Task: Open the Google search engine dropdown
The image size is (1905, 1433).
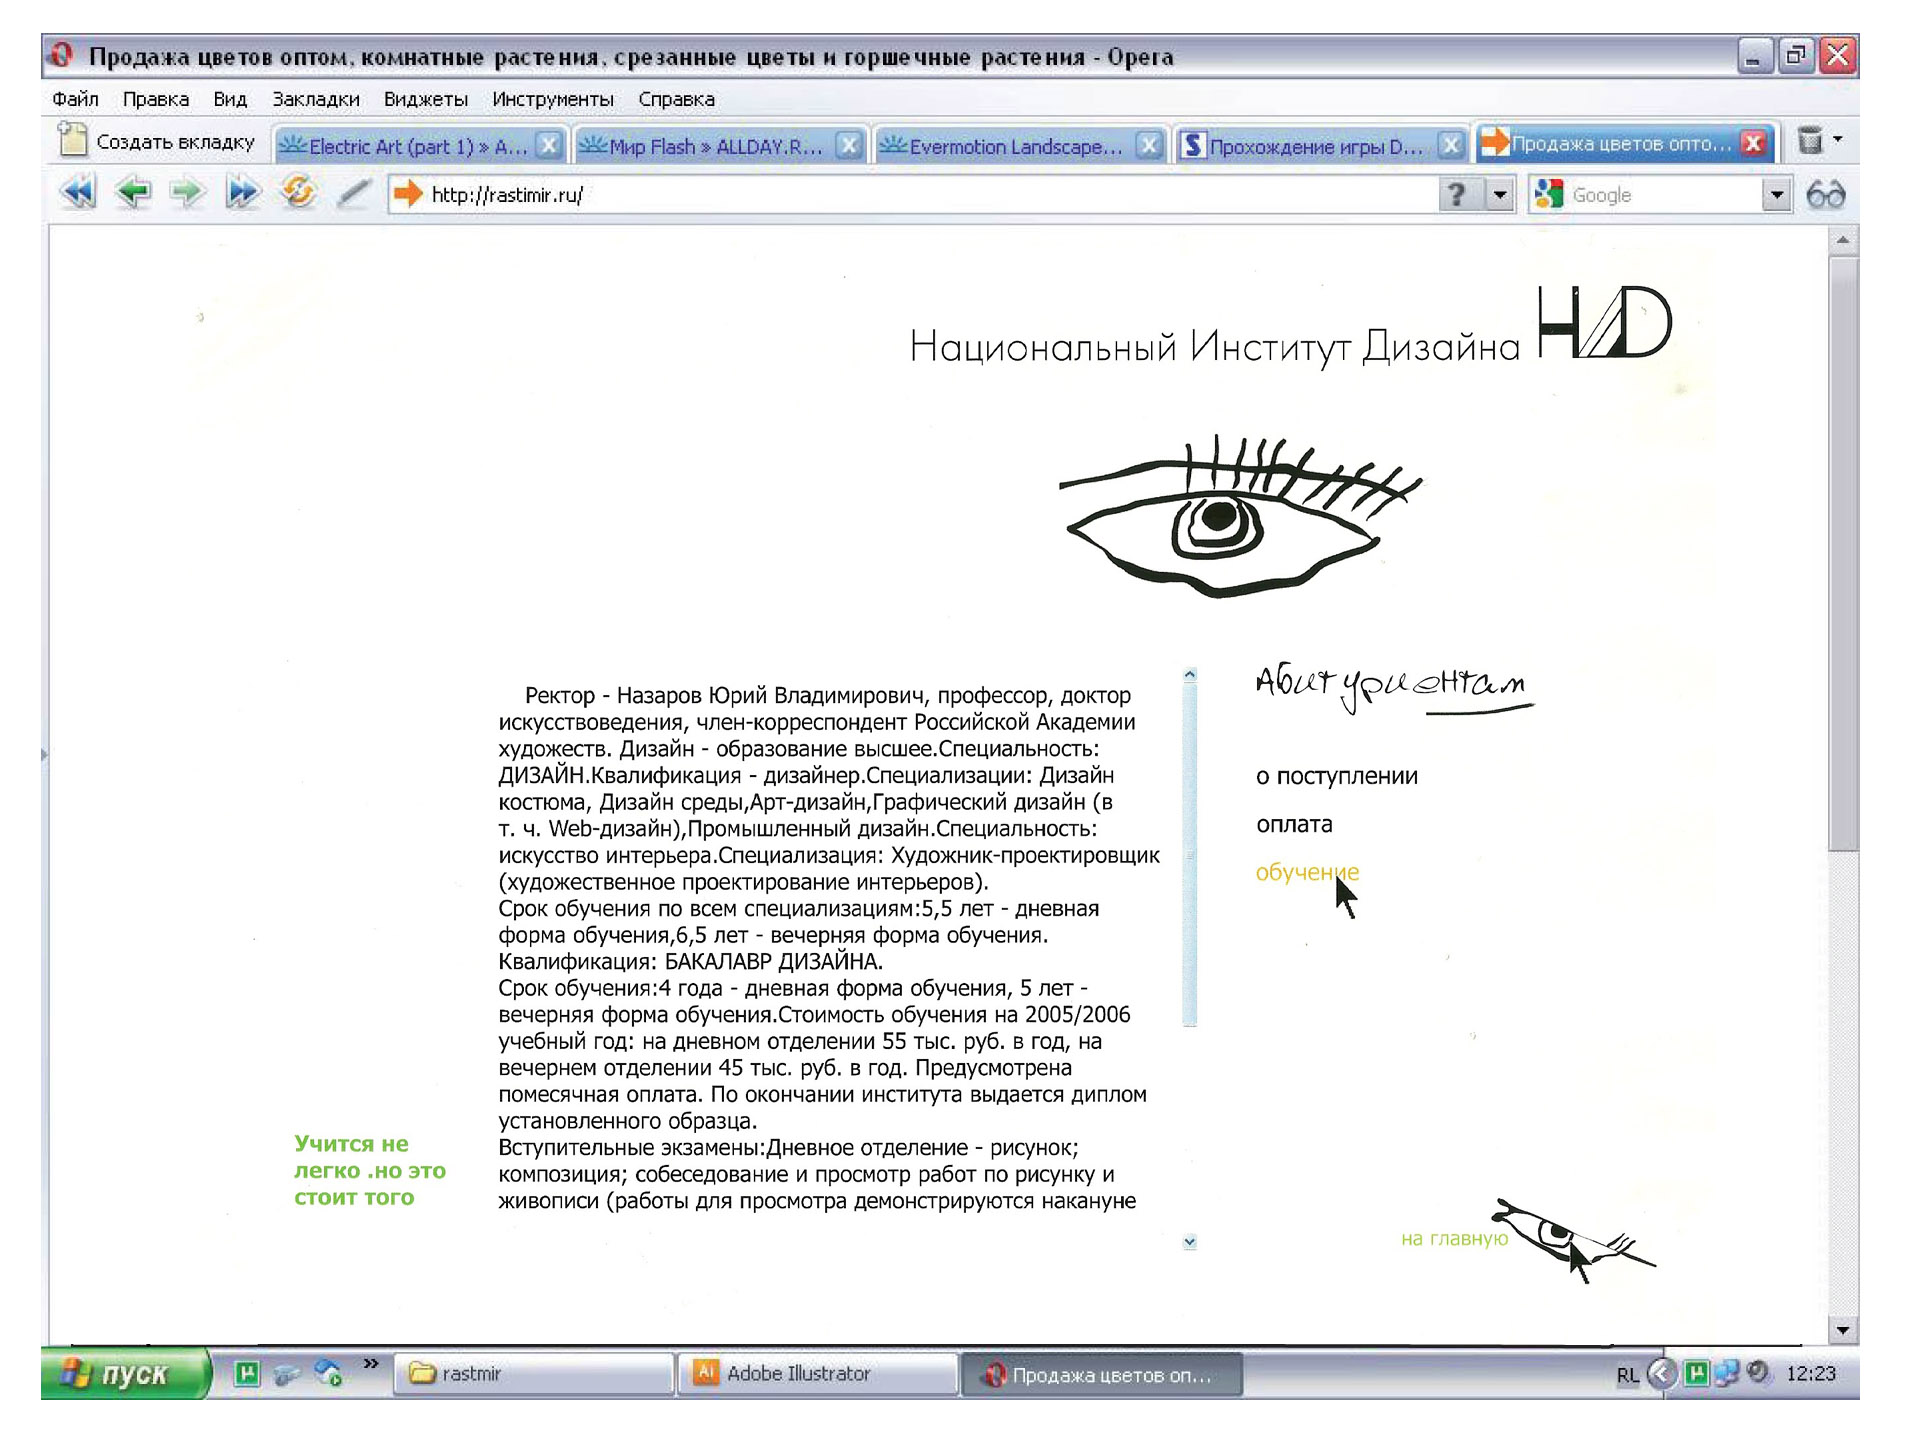Action: (1776, 194)
